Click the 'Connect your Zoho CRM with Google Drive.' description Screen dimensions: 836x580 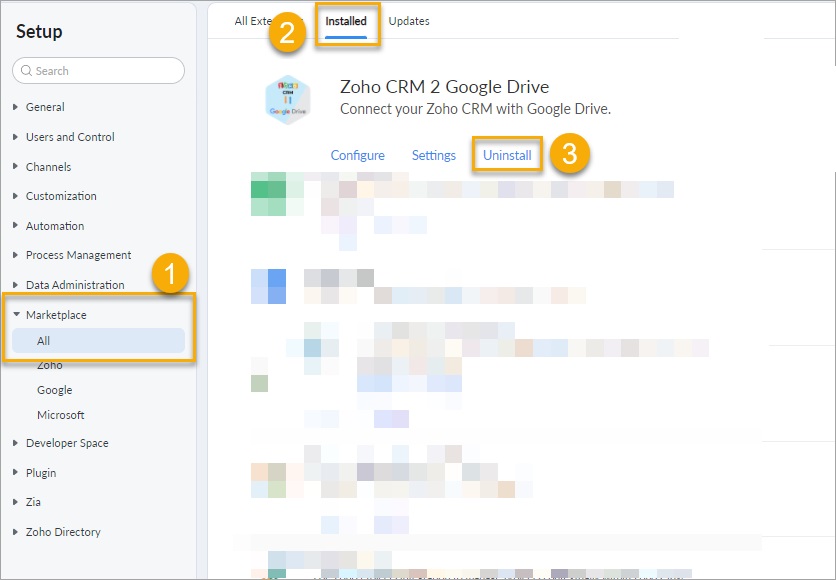pos(476,109)
